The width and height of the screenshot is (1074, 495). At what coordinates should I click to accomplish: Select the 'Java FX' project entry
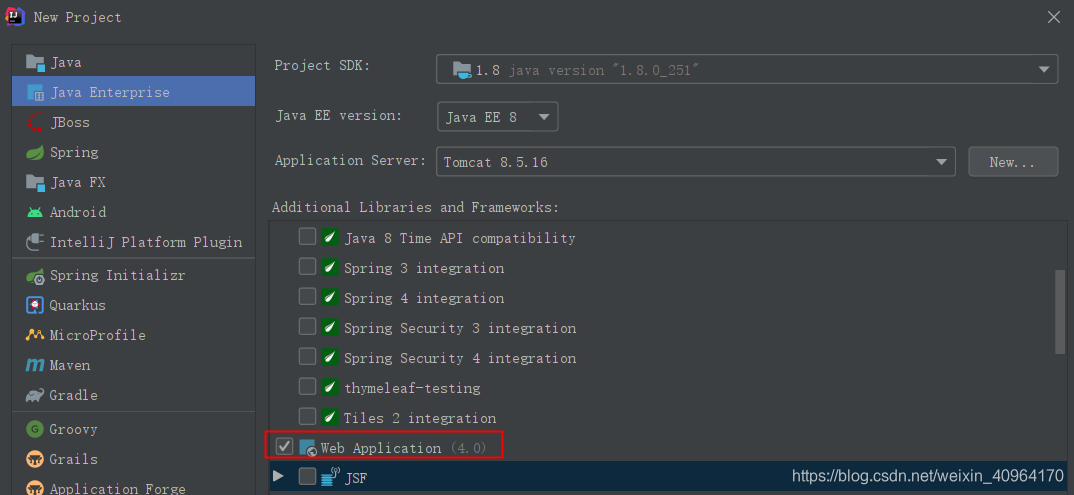pos(134,183)
